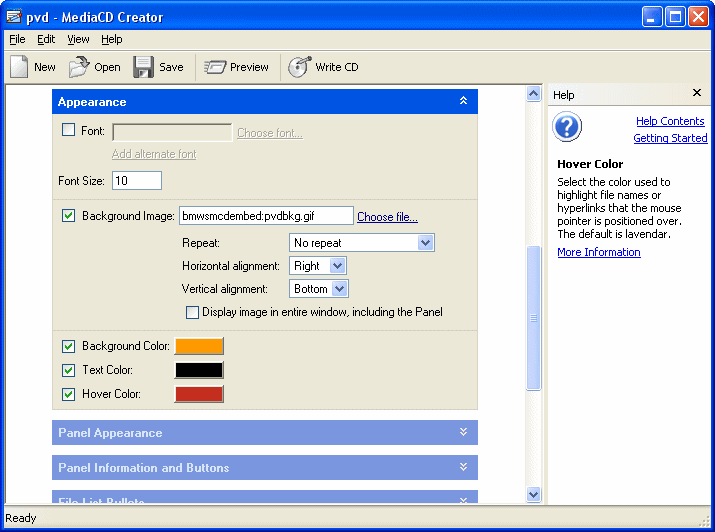The height and width of the screenshot is (532, 715).
Task: Check Display image in entire window option
Action: coord(192,312)
